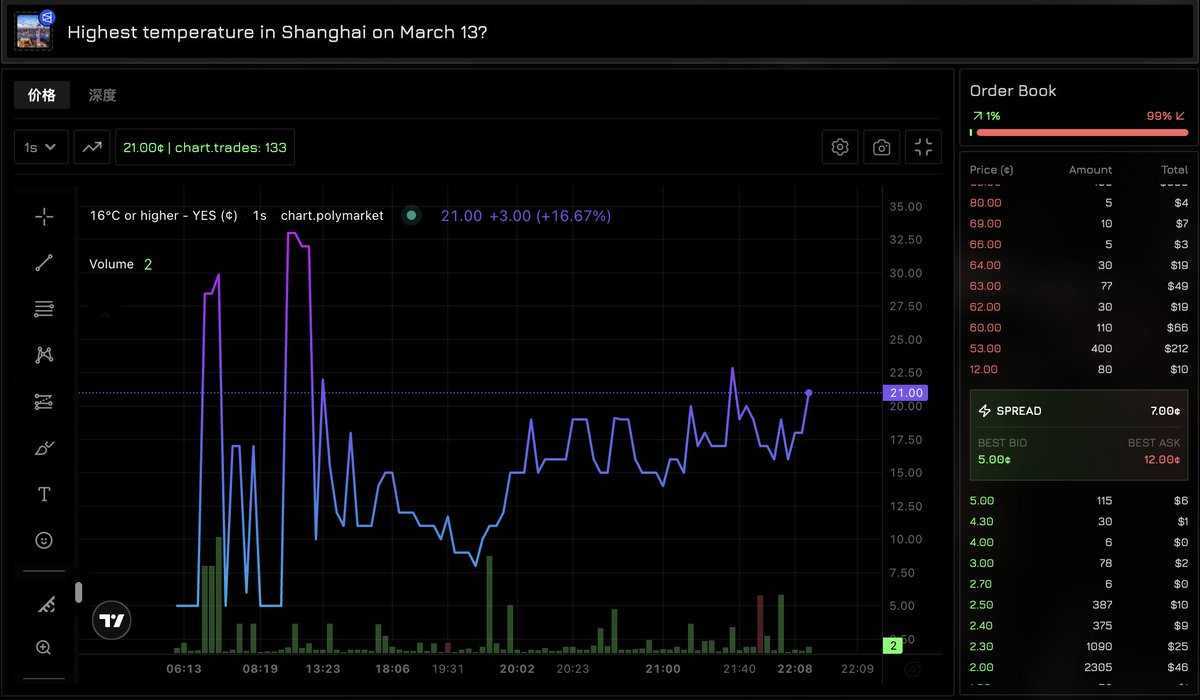Select the 53.00 ask price row
Viewport: 1200px width, 700px height.
tap(1079, 349)
